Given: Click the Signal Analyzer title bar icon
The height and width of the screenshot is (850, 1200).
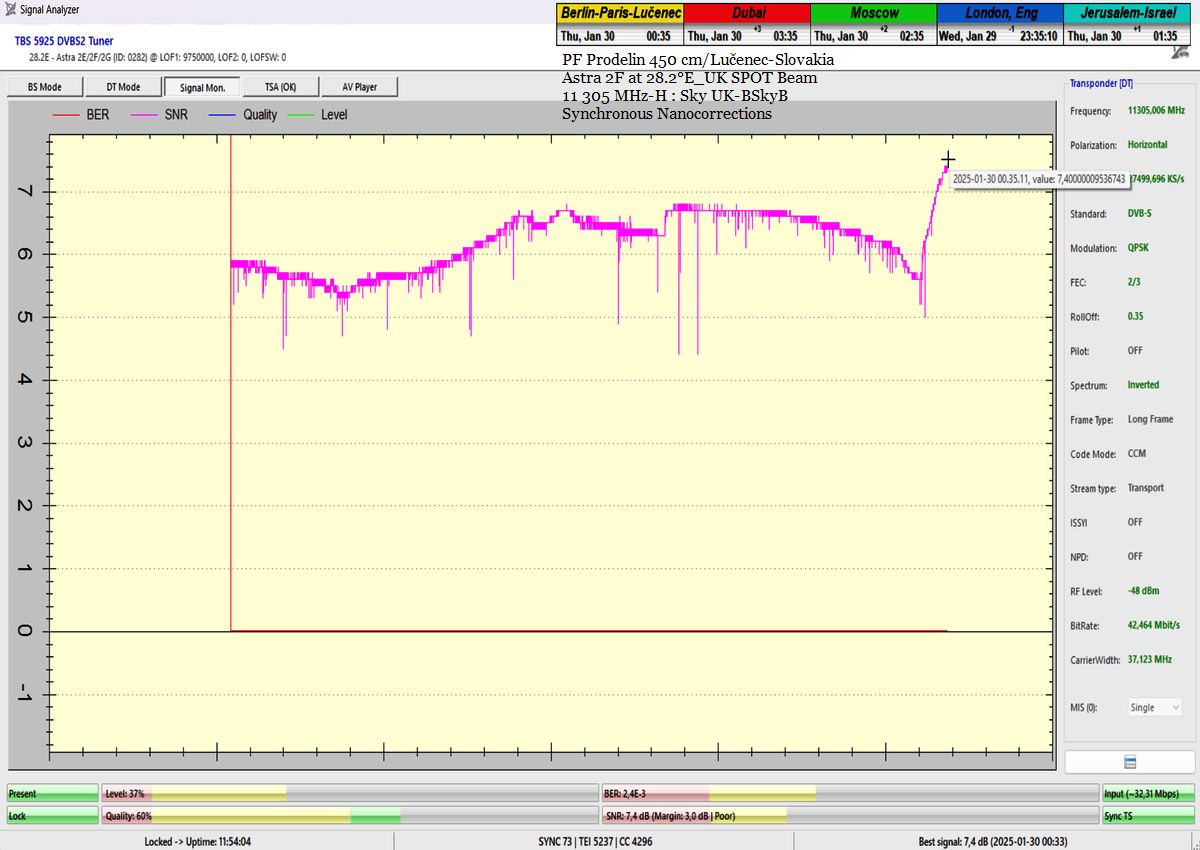Looking at the screenshot, I should coord(10,10).
